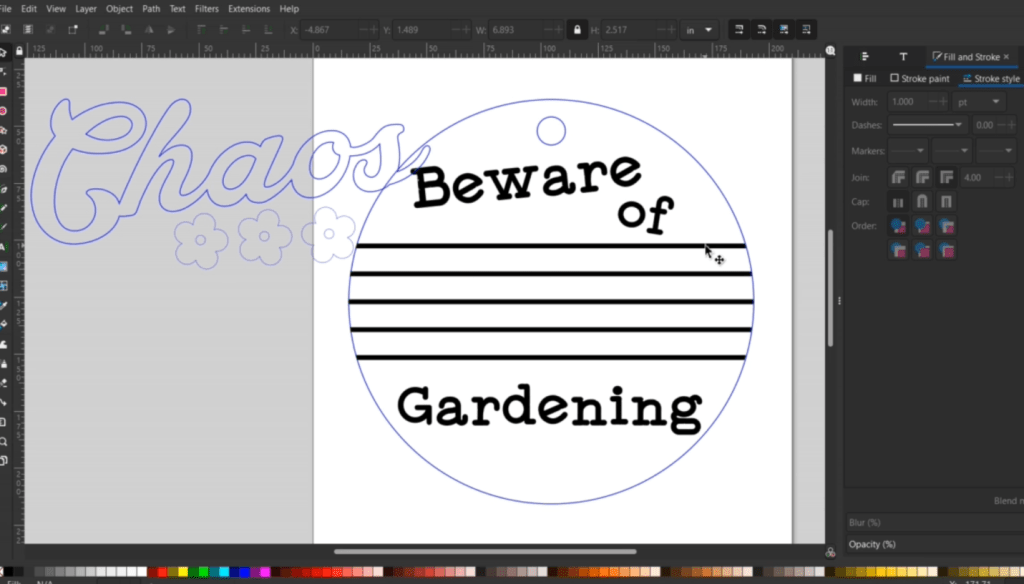The image size is (1024, 584).
Task: Open the Dashes pattern dropdown
Action: (x=927, y=125)
